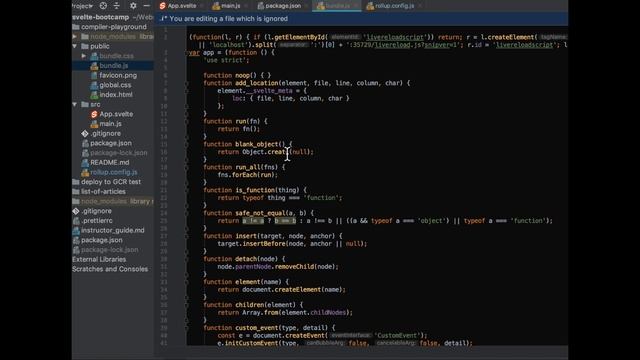Open instructor_guide.md file
Image resolution: width=640 pixels, height=360 pixels.
[112, 230]
